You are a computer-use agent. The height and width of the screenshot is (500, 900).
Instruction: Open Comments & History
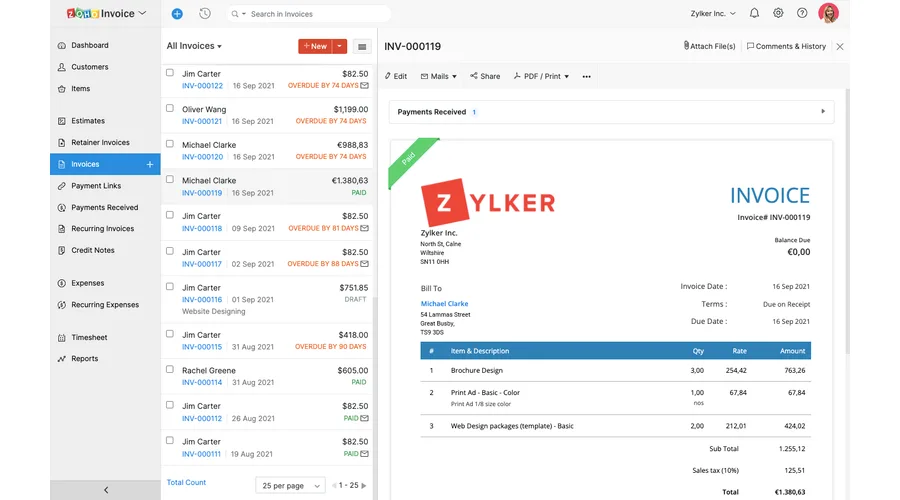786,46
